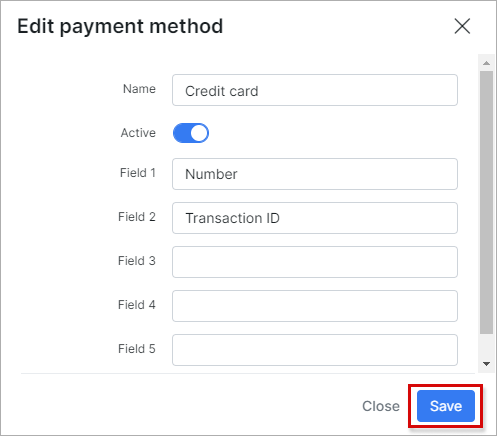
Task: Click the Field 2 Transaction ID input
Action: 315,218
